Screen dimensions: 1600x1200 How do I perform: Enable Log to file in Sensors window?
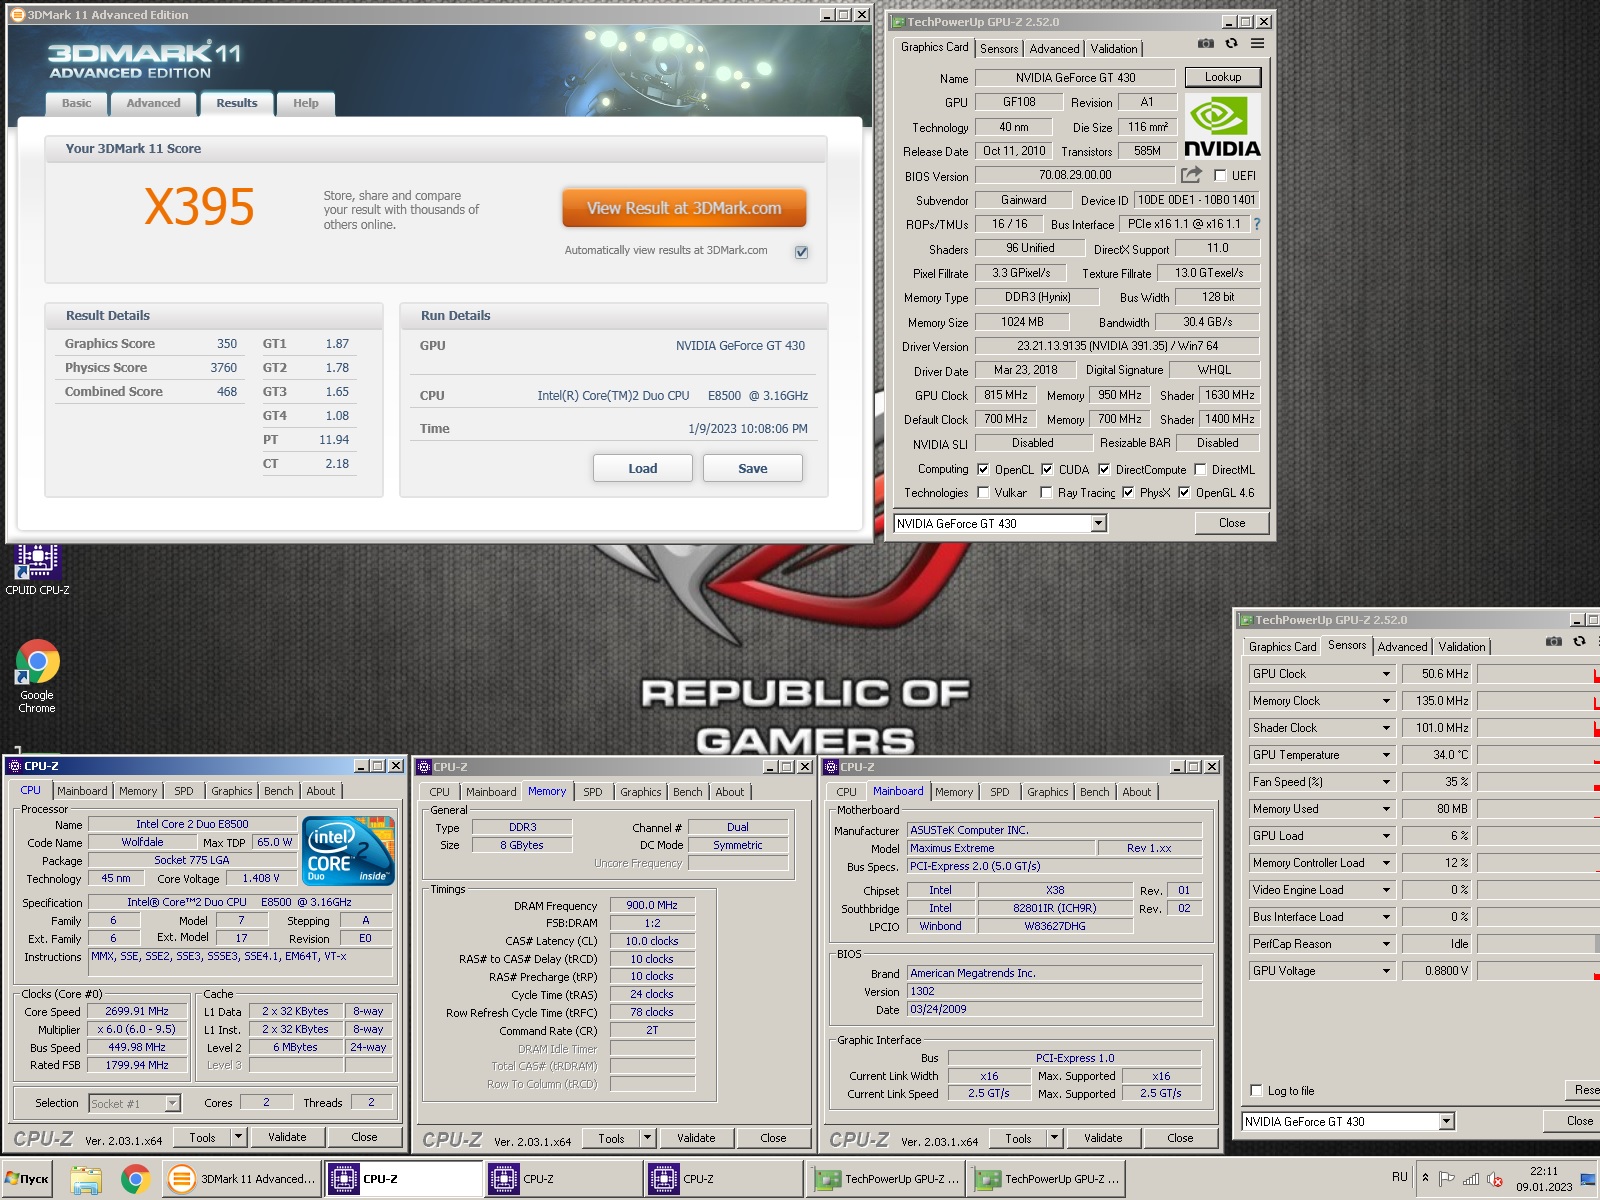click(1257, 1090)
